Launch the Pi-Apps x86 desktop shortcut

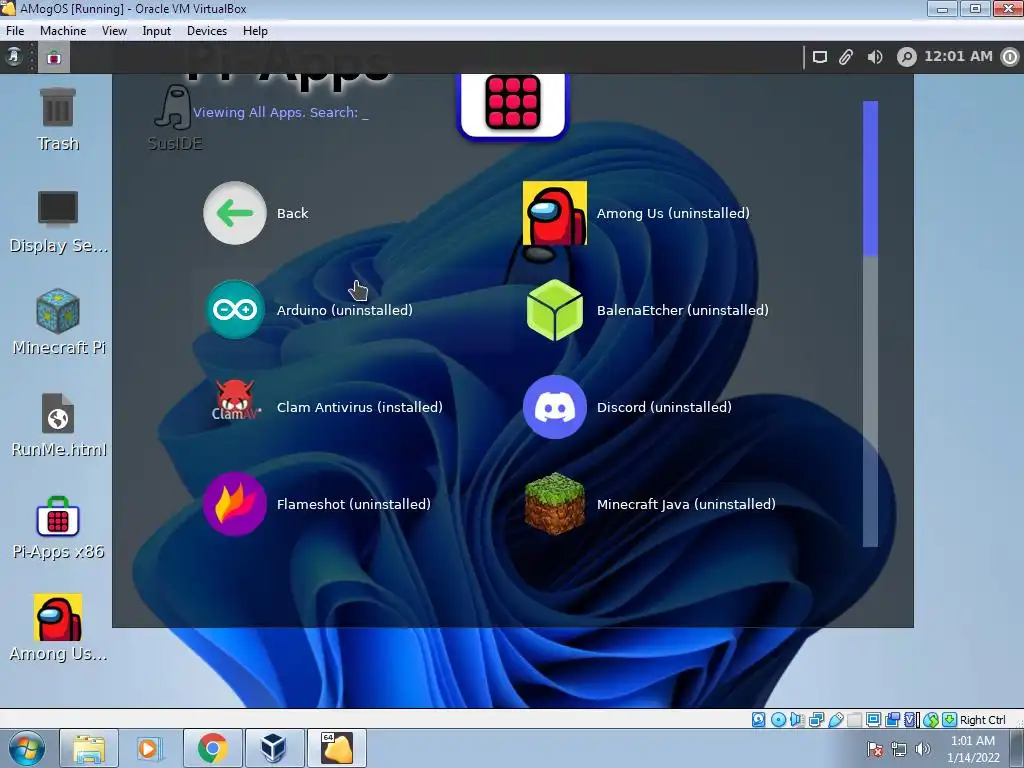pyautogui.click(x=58, y=528)
